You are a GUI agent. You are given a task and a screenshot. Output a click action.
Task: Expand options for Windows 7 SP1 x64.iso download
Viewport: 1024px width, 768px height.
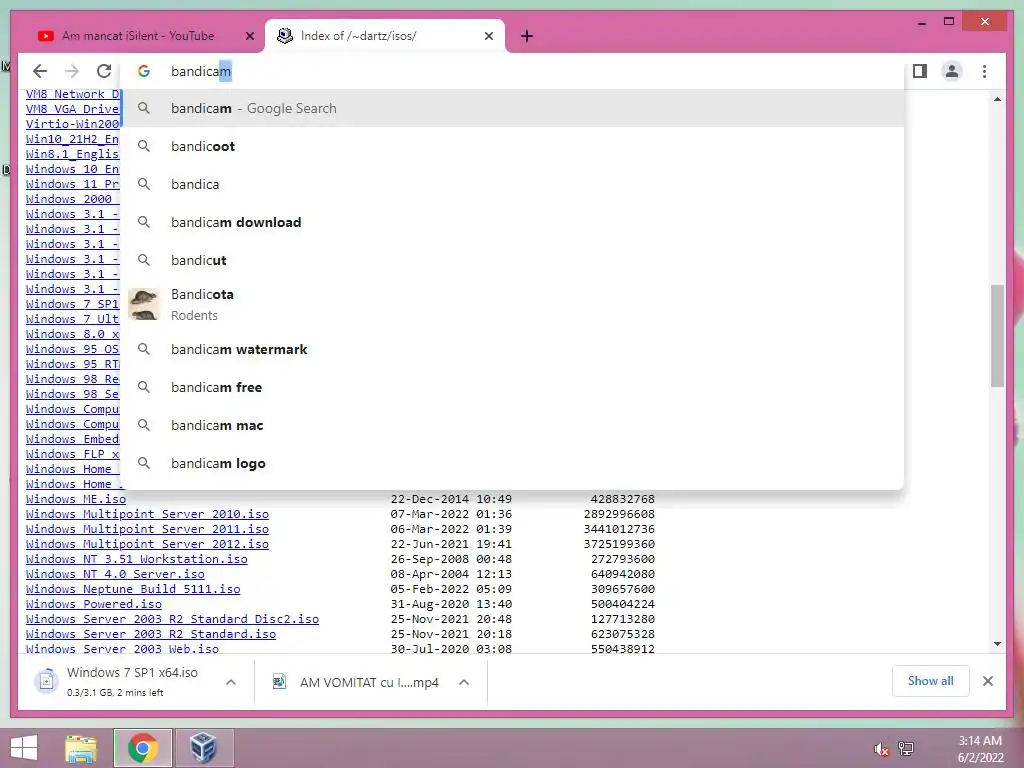[x=231, y=682]
